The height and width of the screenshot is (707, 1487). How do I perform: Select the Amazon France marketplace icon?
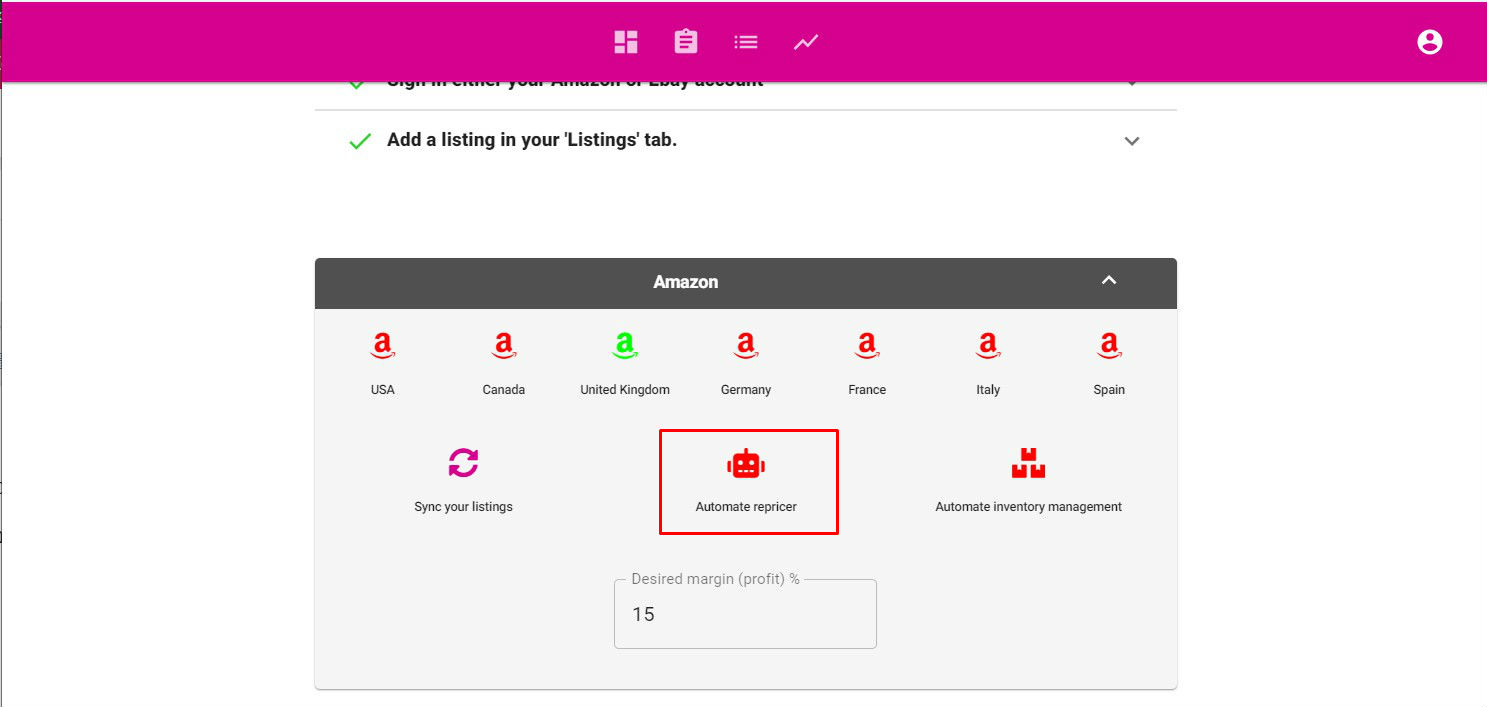[x=867, y=346]
